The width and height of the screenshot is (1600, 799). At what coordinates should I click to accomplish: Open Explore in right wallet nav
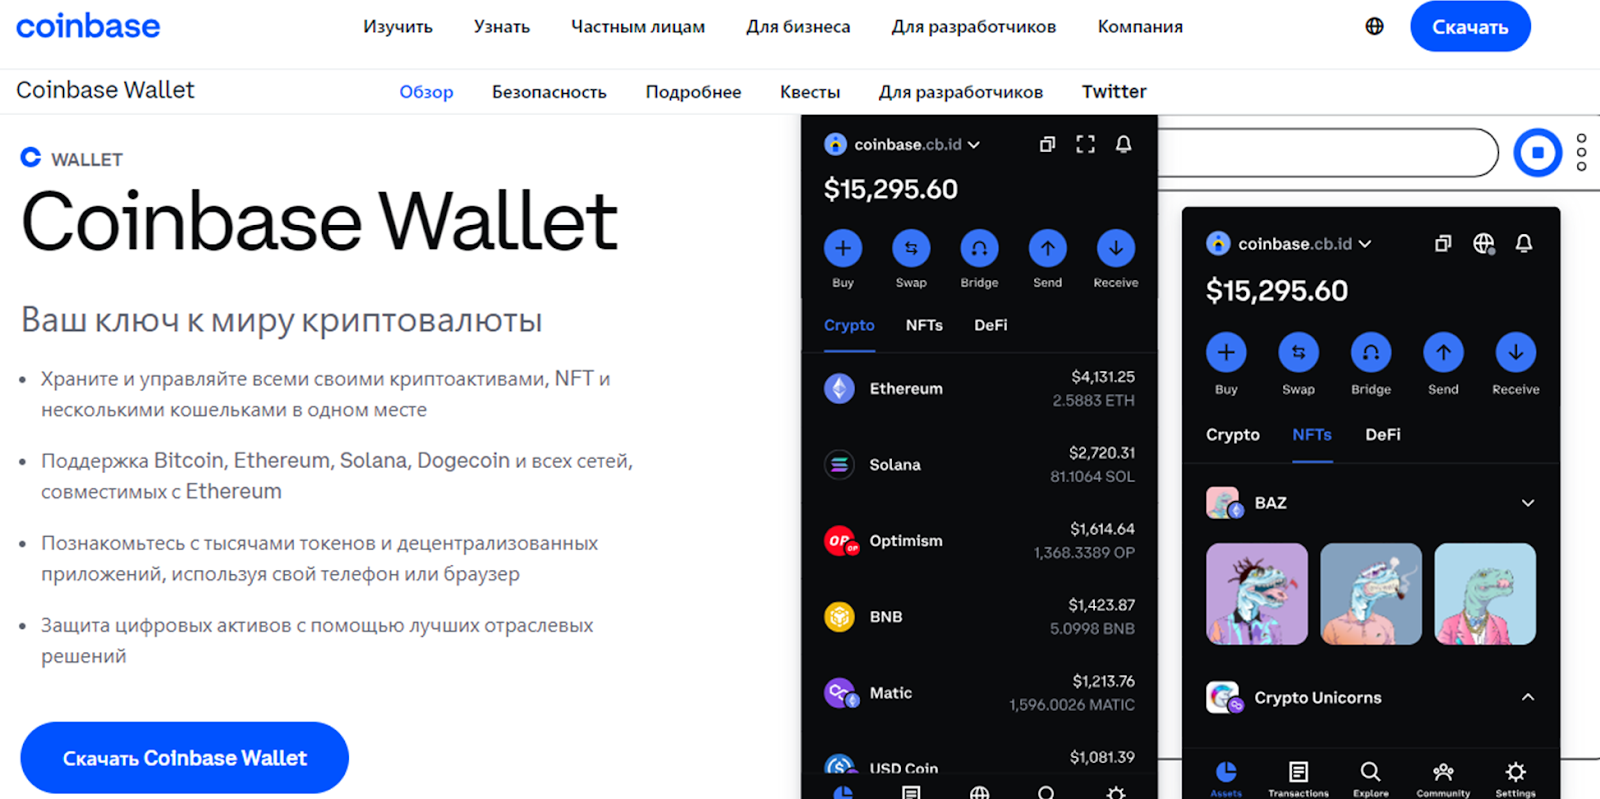tap(1370, 778)
